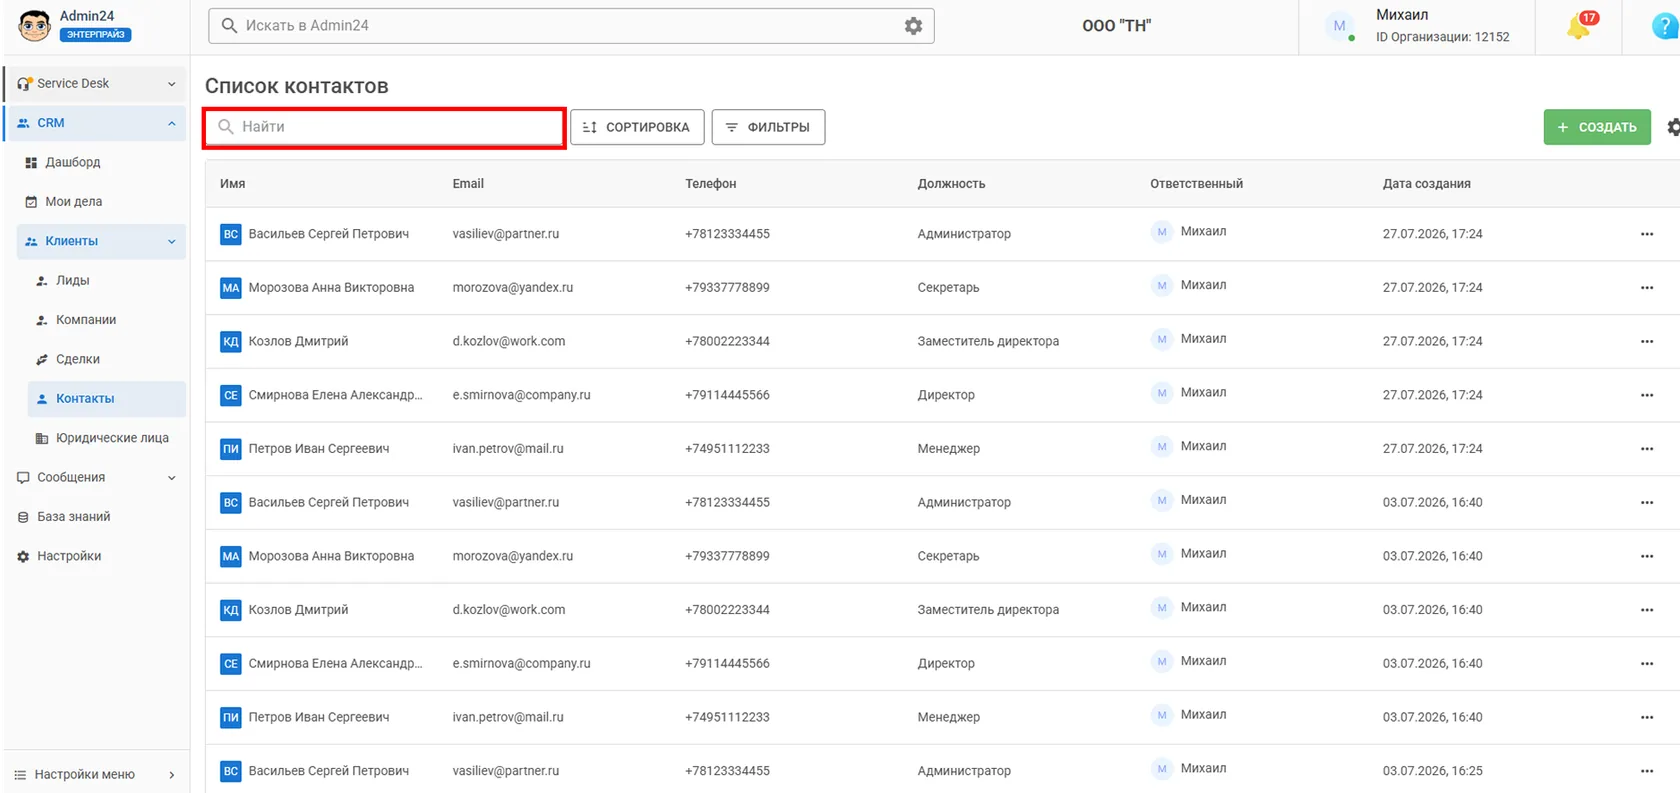Click МА avatar of first Морозова row
The height and width of the screenshot is (793, 1680).
pyautogui.click(x=231, y=288)
